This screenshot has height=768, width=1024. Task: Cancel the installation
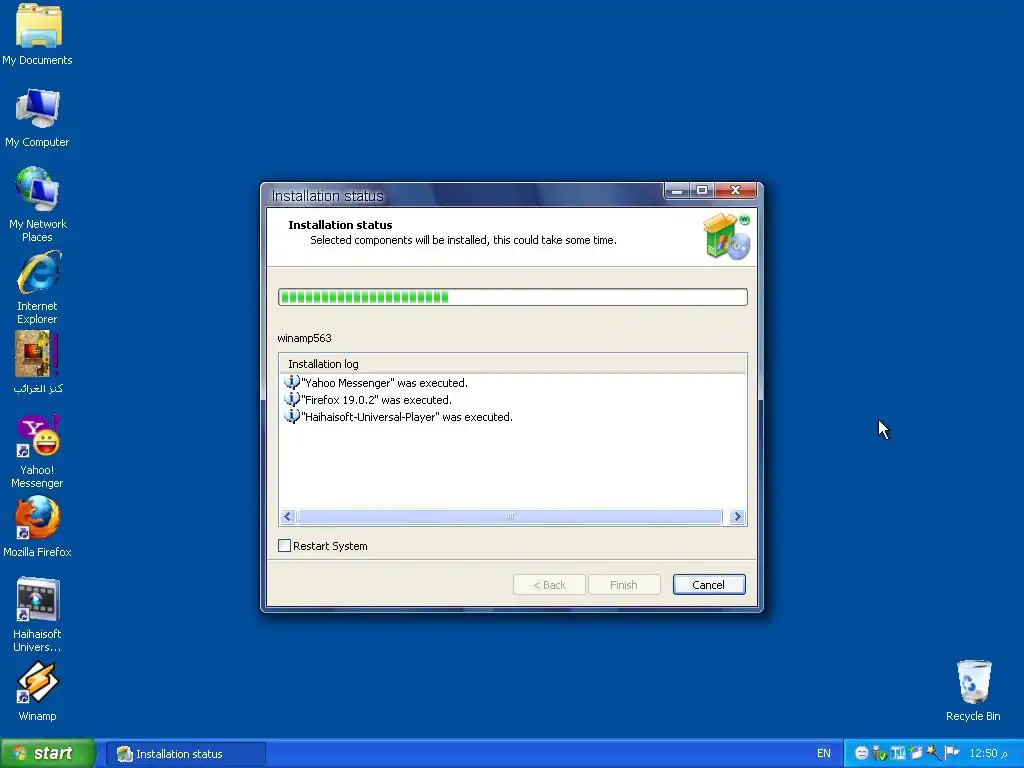point(709,584)
